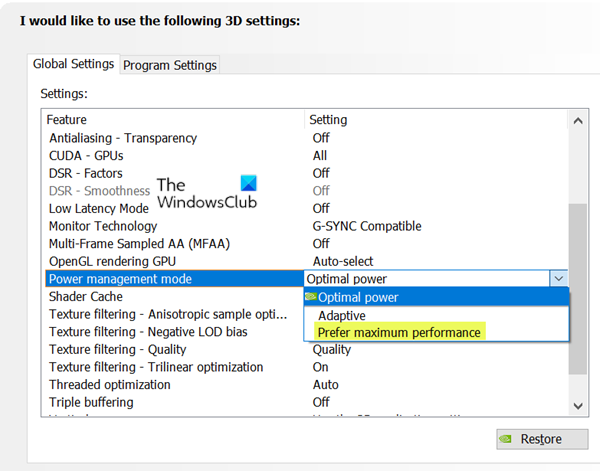Select the Low Latency Mode row
600x471 pixels.
(99, 208)
